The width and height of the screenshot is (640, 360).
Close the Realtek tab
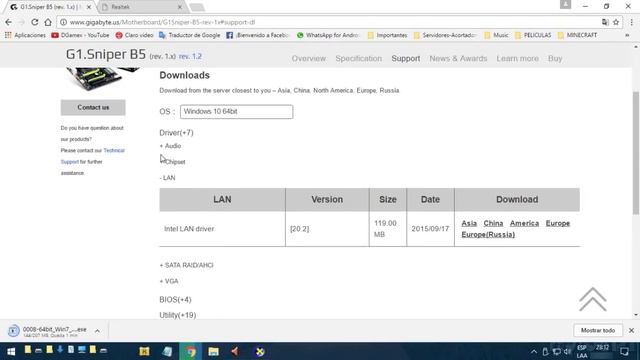(x=180, y=7)
